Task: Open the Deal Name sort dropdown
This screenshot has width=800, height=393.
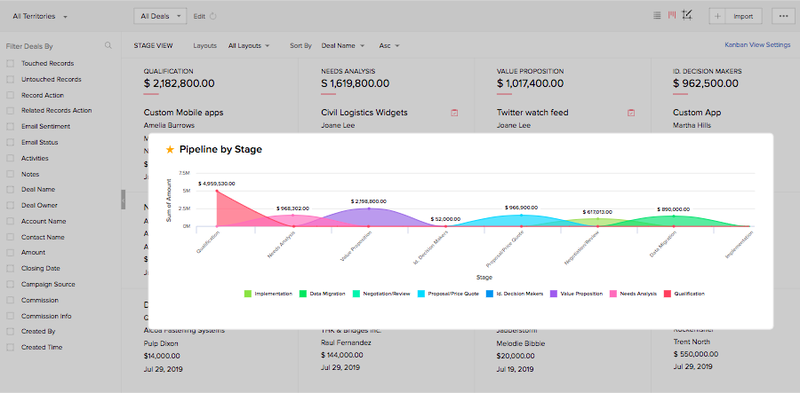Action: coord(343,46)
